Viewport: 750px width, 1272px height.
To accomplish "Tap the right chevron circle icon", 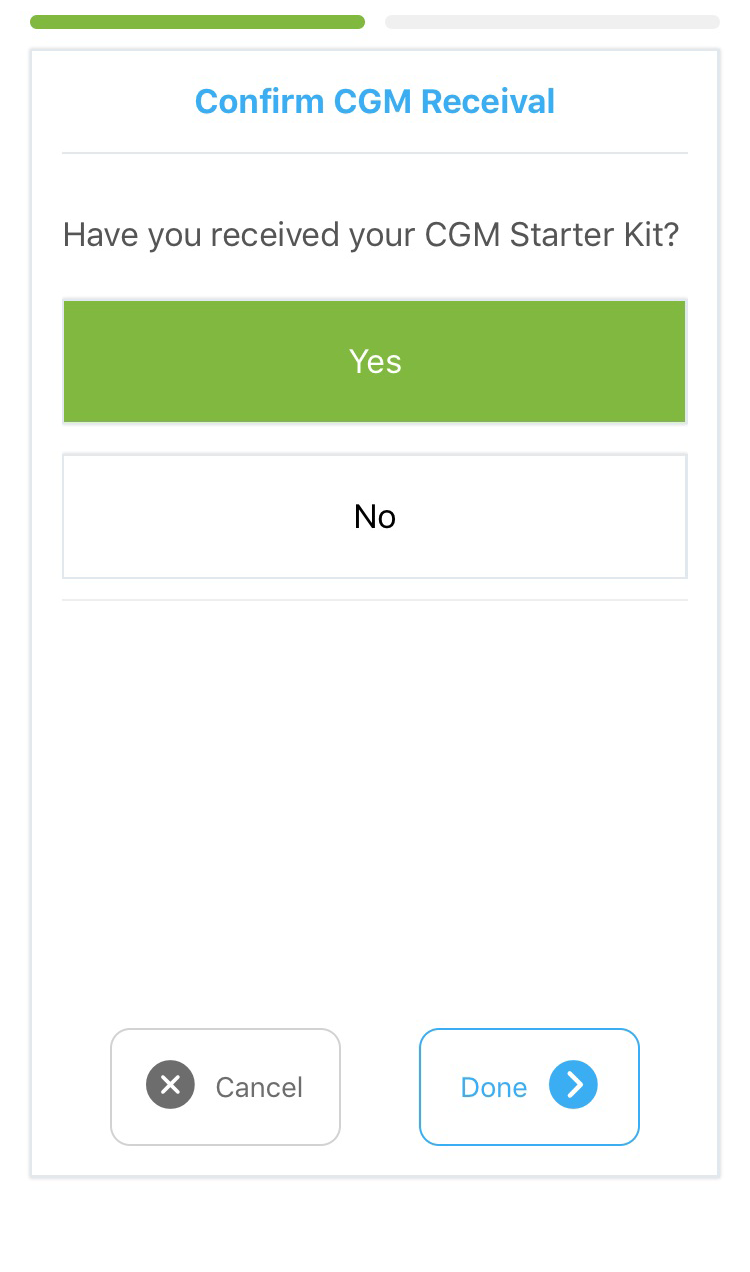I will click(x=573, y=1085).
